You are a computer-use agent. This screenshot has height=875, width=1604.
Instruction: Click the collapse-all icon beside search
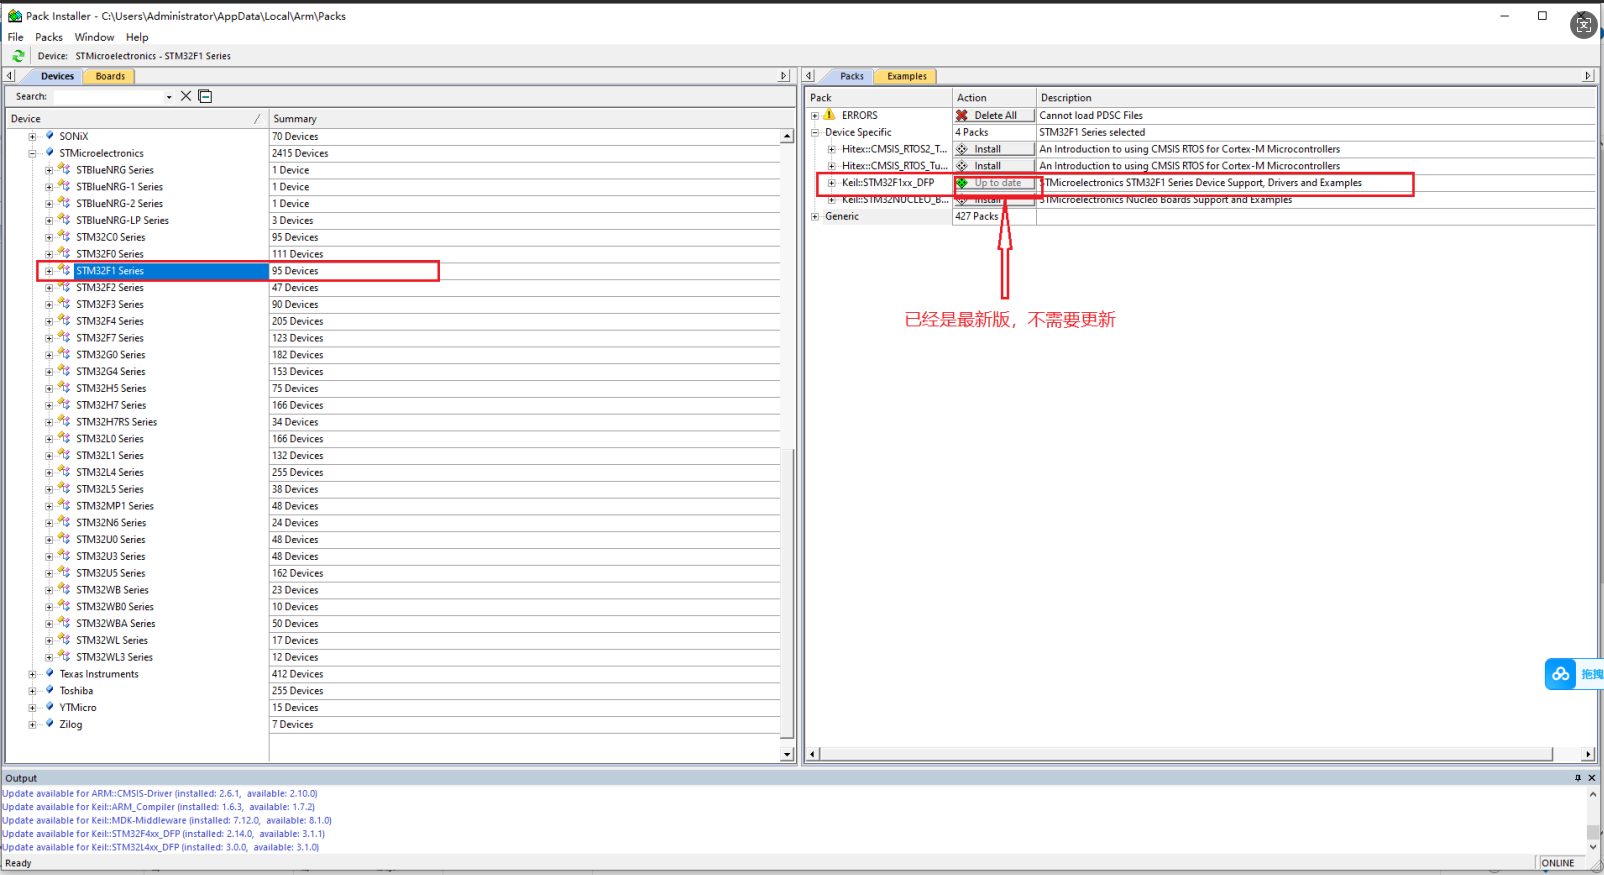click(x=205, y=96)
